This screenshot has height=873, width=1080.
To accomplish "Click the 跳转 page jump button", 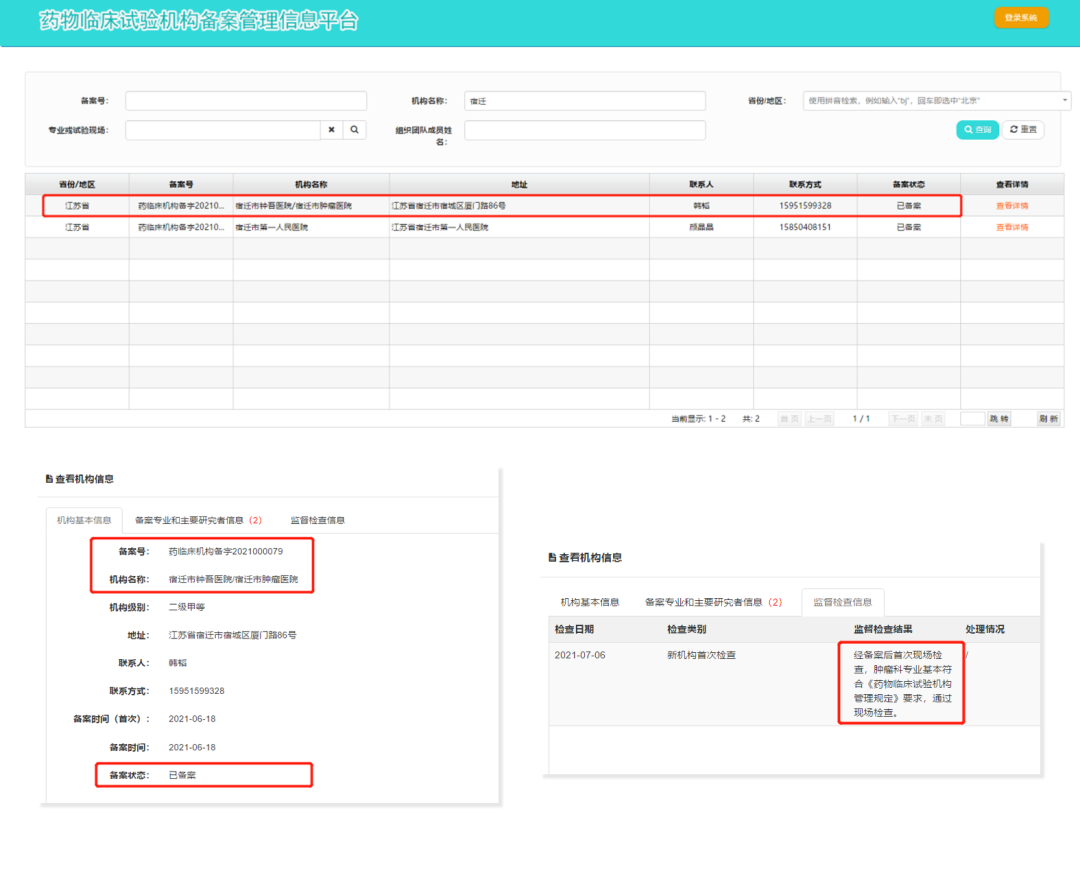I will [x=999, y=419].
